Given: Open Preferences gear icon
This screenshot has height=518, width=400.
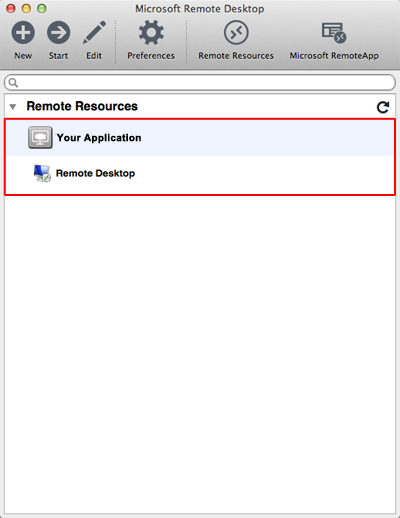Looking at the screenshot, I should tap(151, 33).
